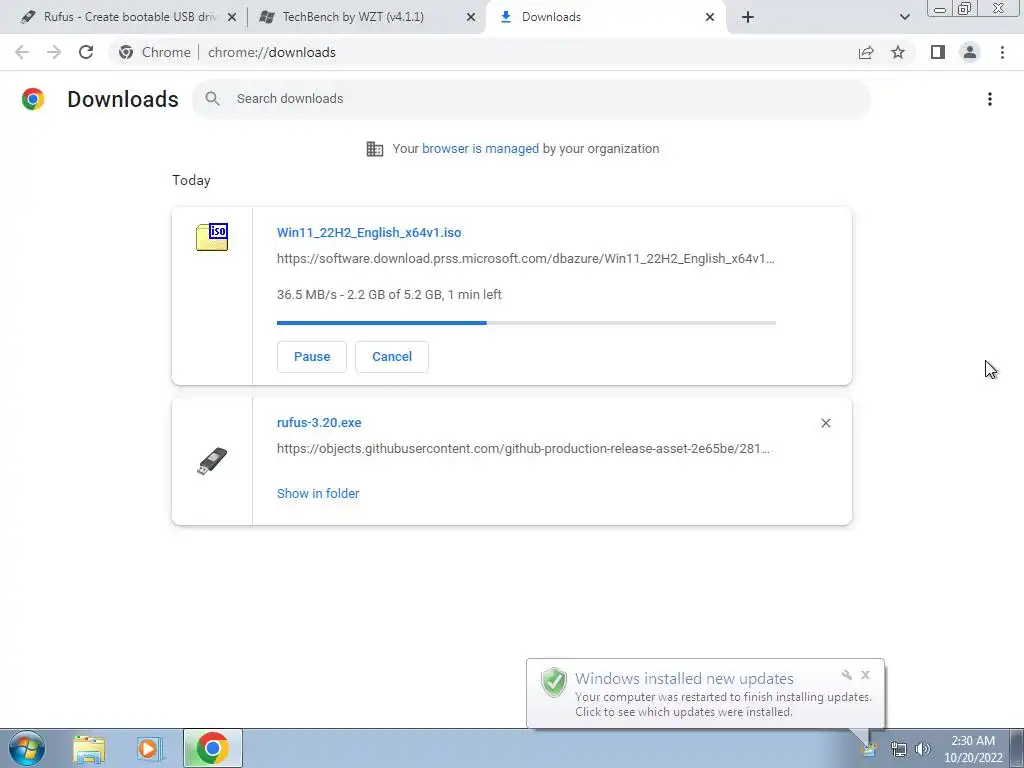Reload the downloads page
Image resolution: width=1024 pixels, height=768 pixels.
point(86,52)
